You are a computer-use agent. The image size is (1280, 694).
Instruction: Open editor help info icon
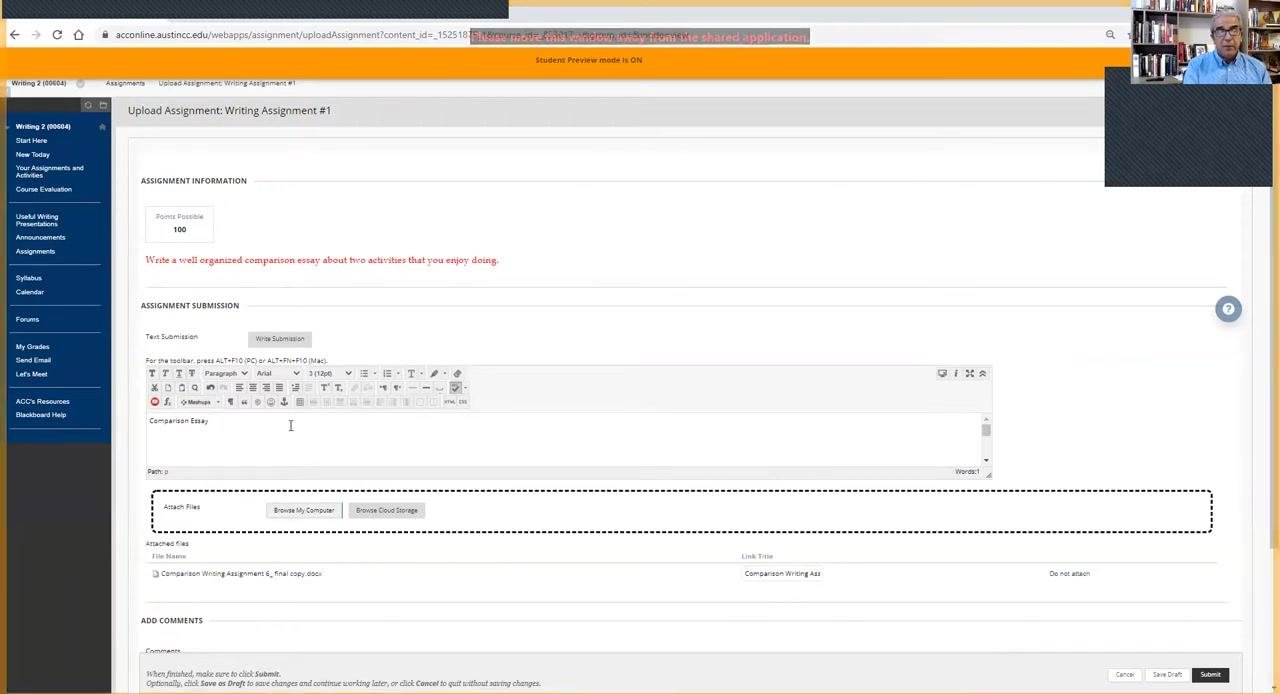point(956,373)
